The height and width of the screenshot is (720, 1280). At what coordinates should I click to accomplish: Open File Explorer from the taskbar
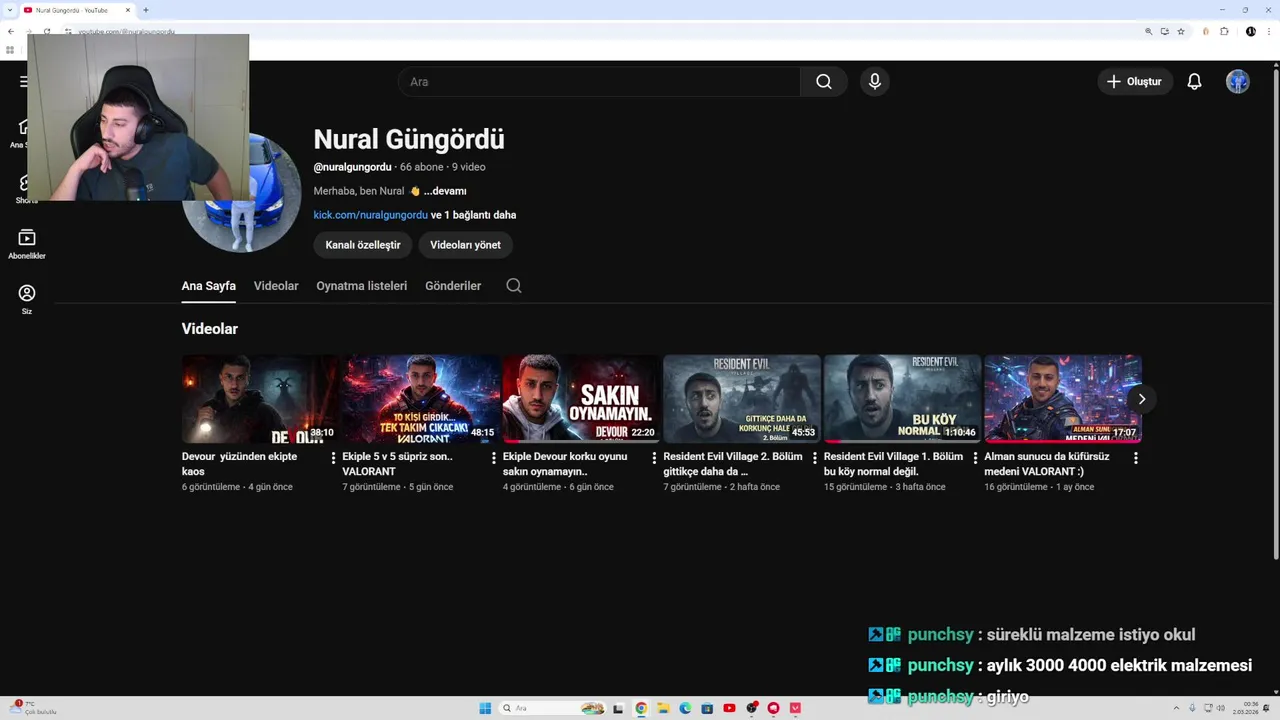(x=663, y=708)
